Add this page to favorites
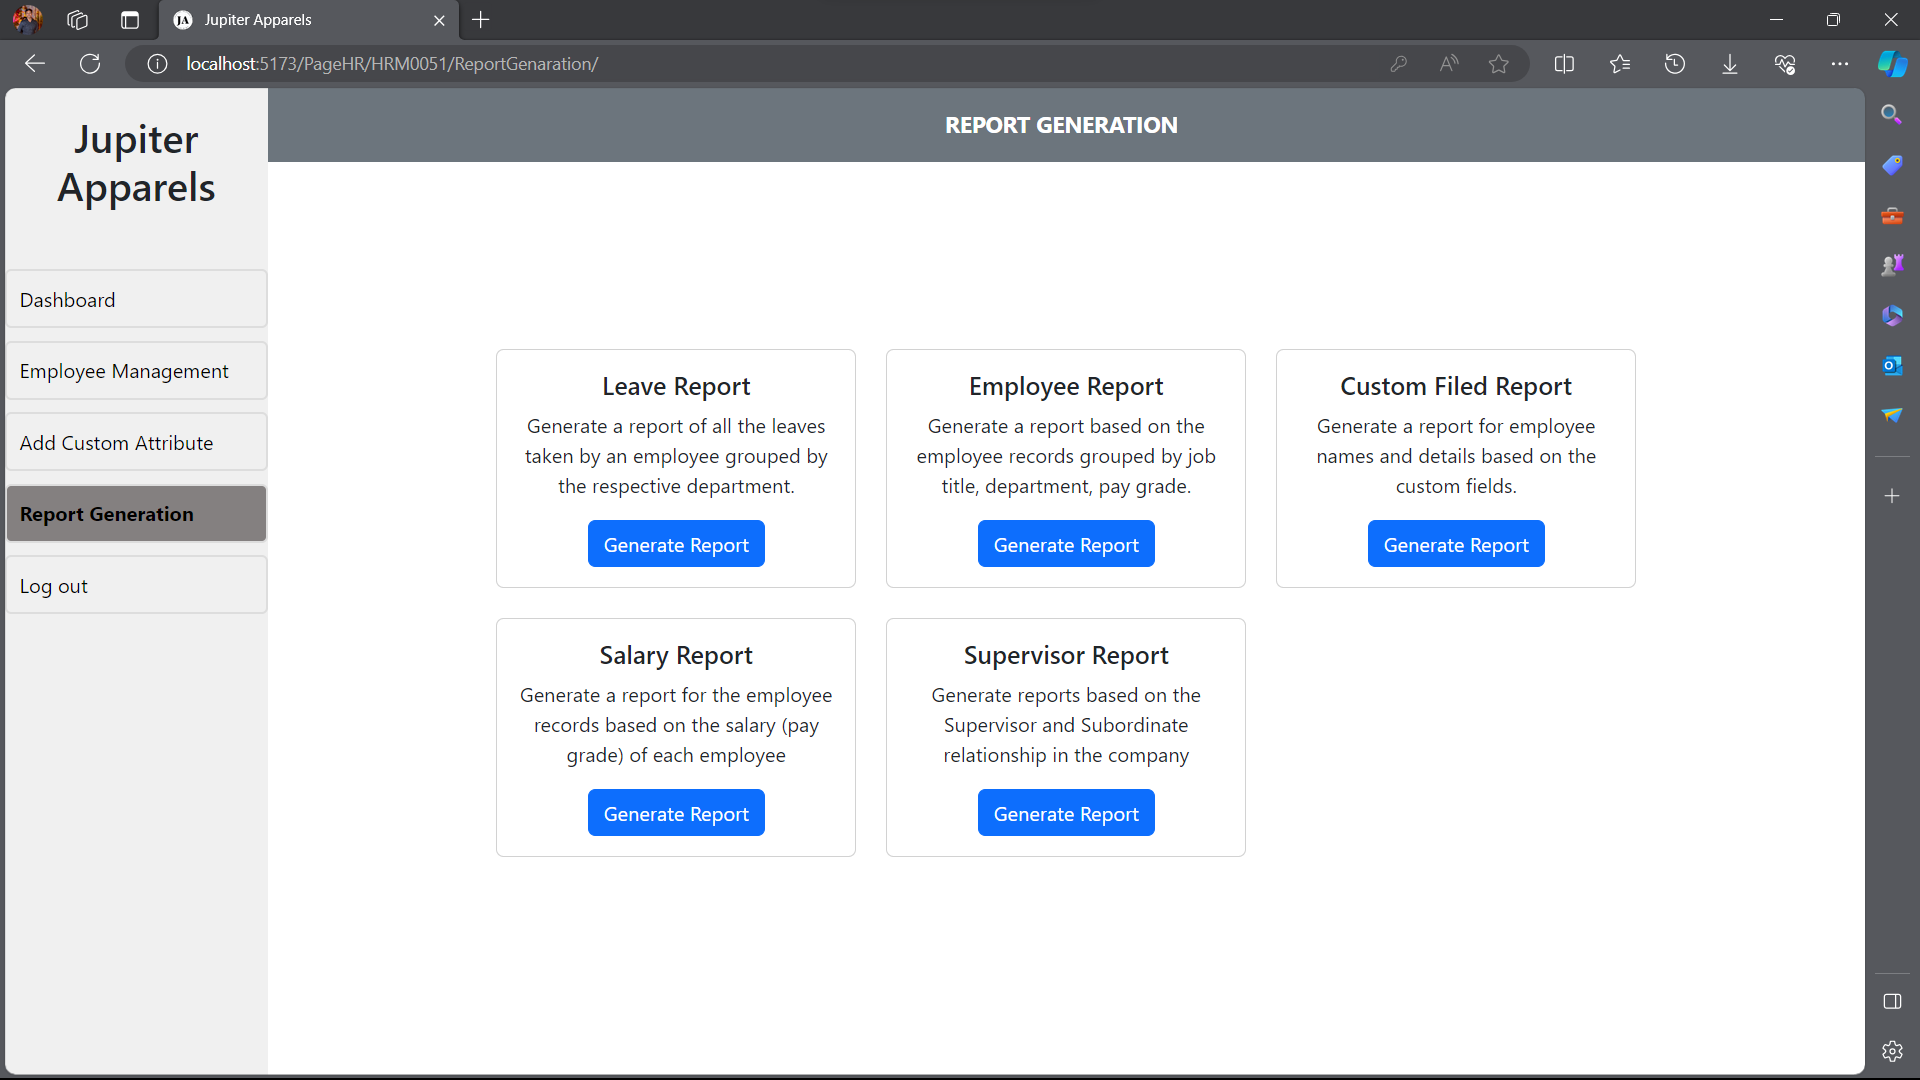Image resolution: width=1920 pixels, height=1080 pixels. coord(1500,63)
